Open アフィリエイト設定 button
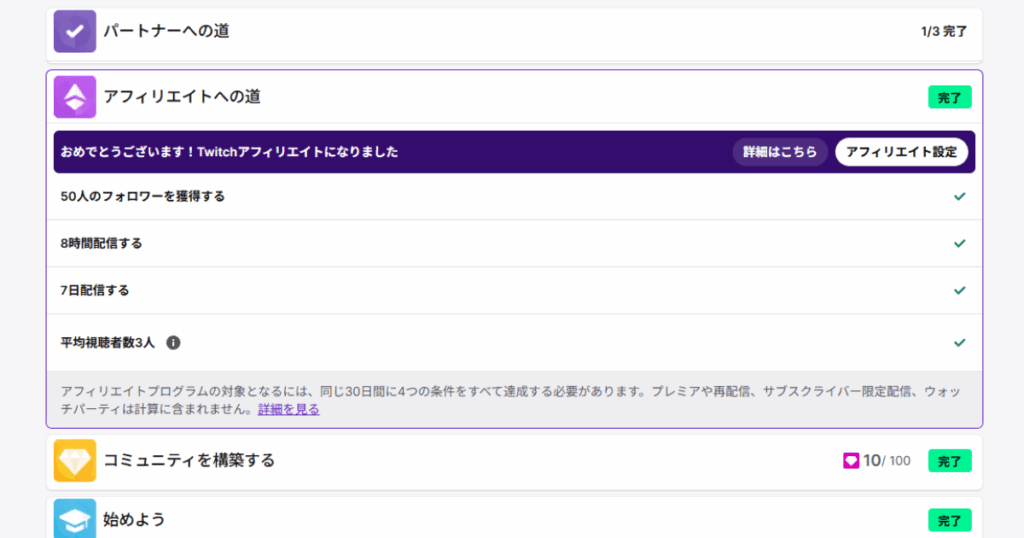 (x=901, y=152)
